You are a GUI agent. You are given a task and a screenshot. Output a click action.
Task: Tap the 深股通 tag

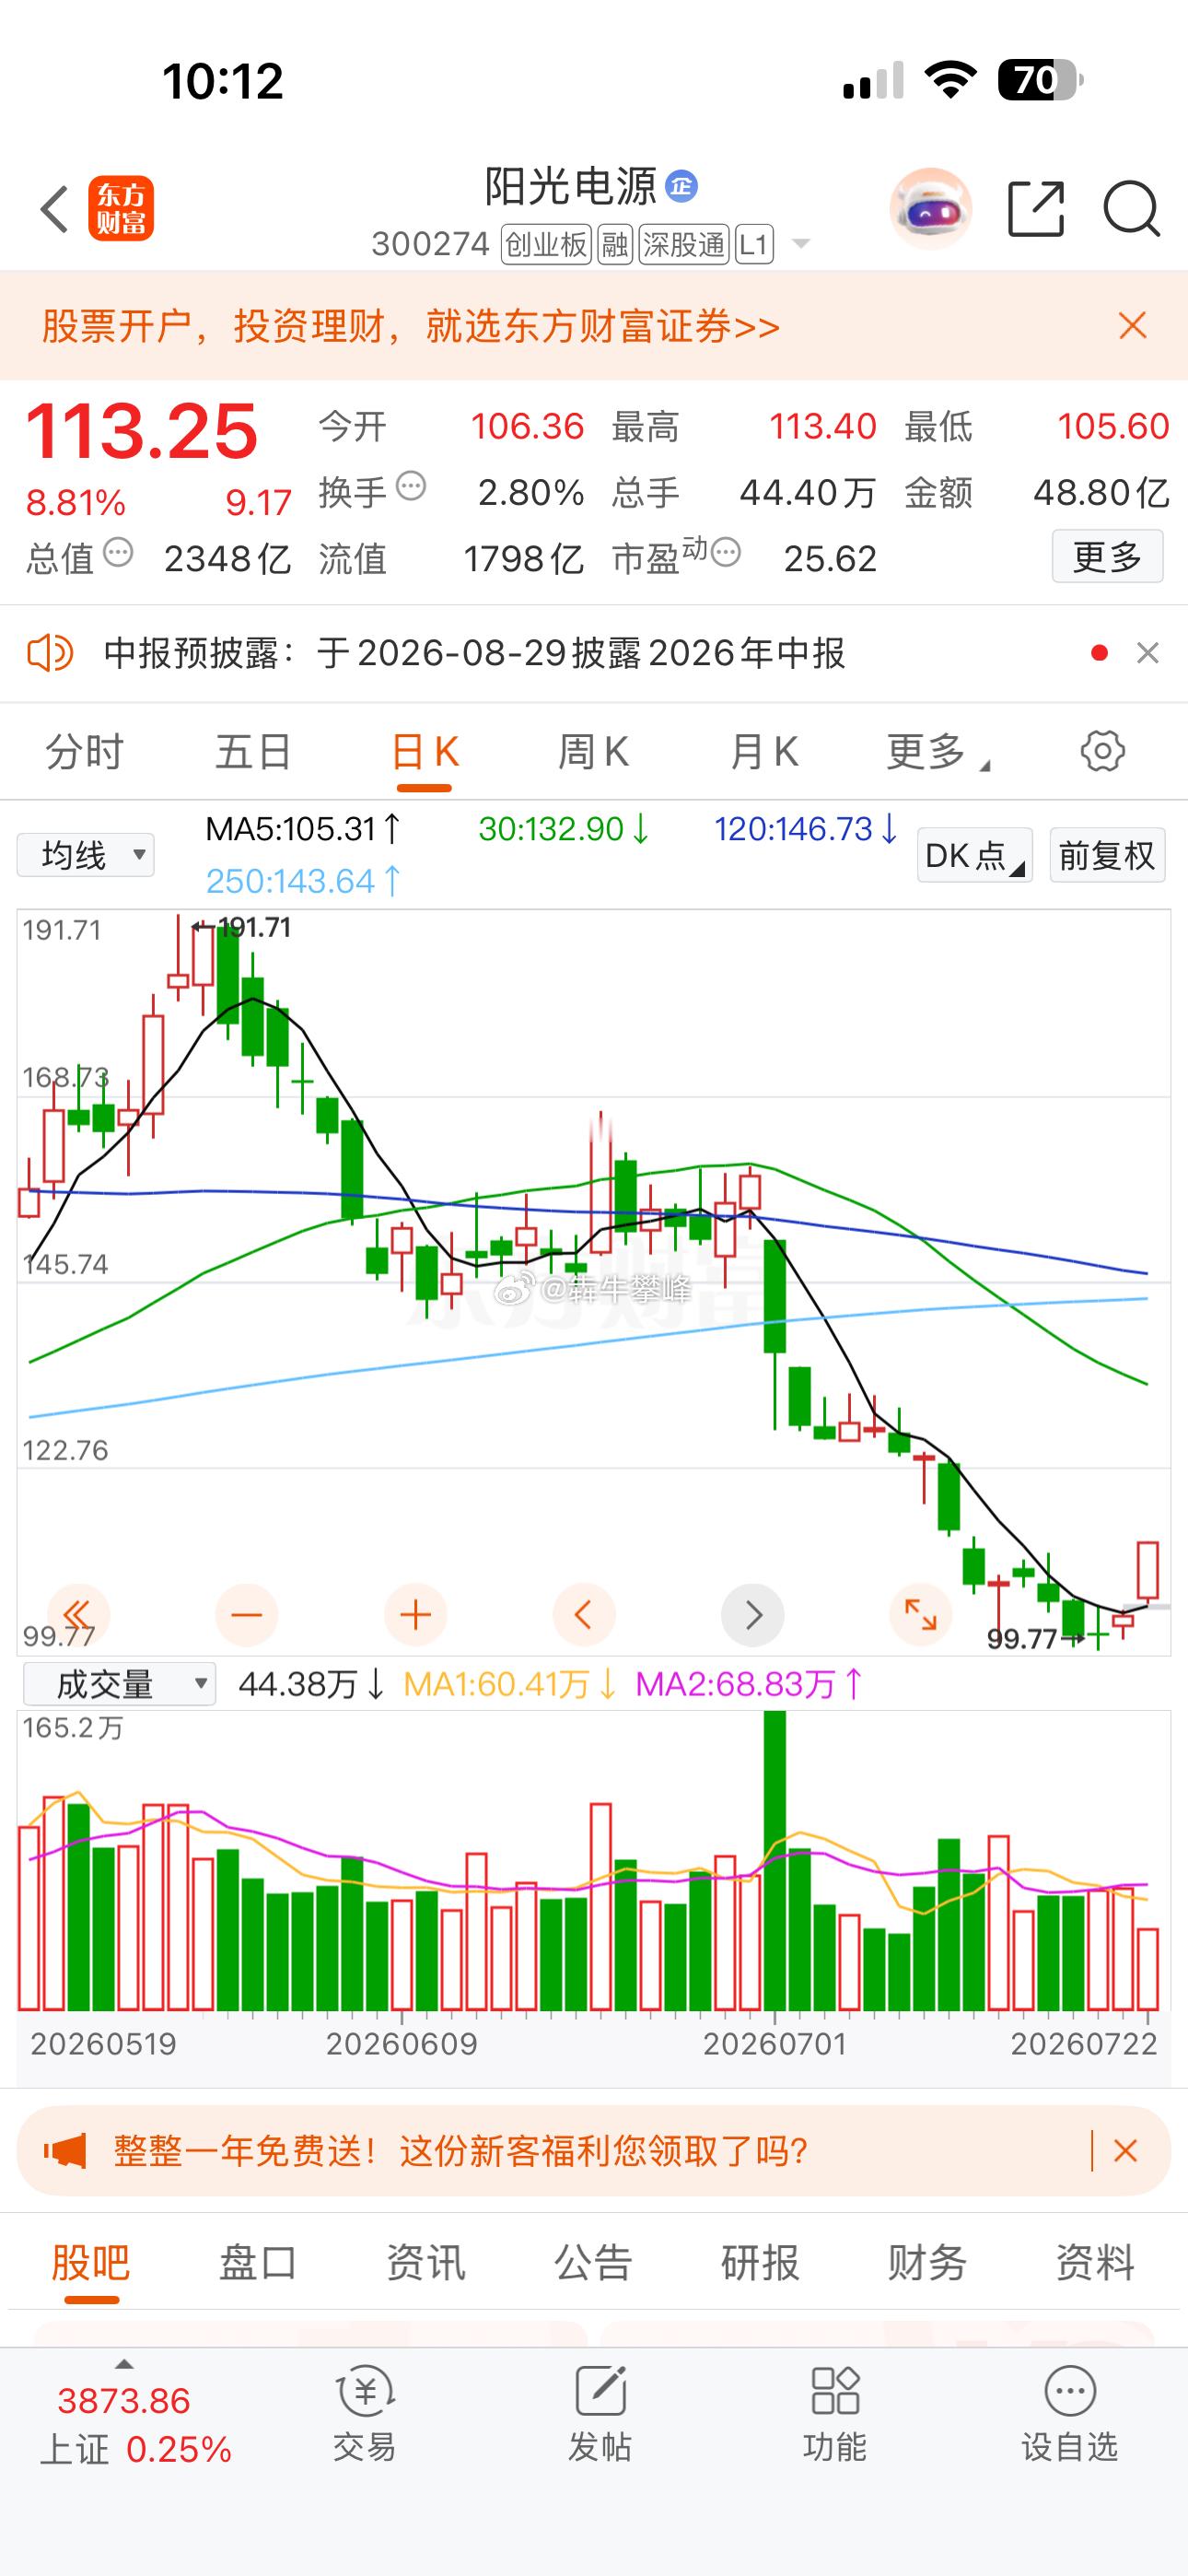(684, 244)
